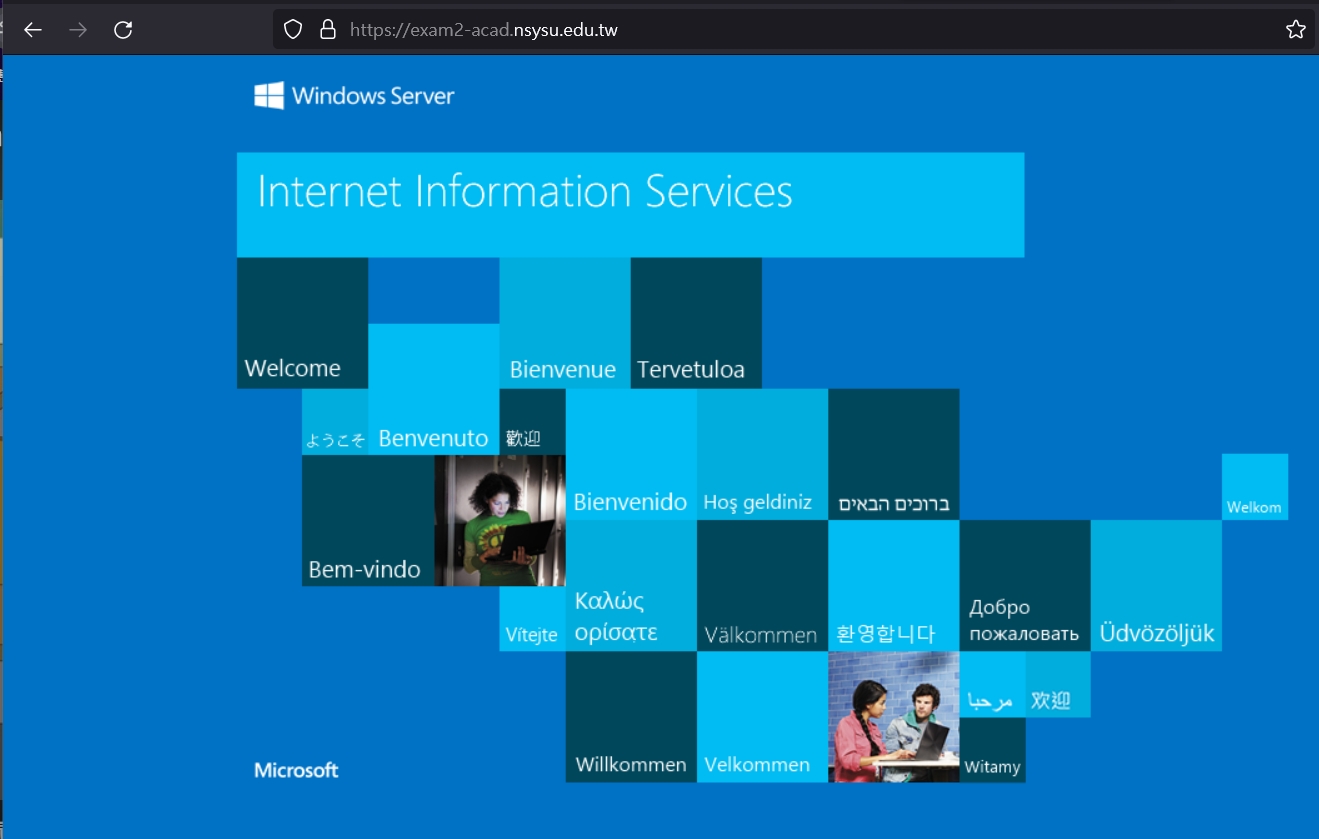This screenshot has width=1319, height=839.
Task: Click the Willkommen tile
Action: pos(631,717)
